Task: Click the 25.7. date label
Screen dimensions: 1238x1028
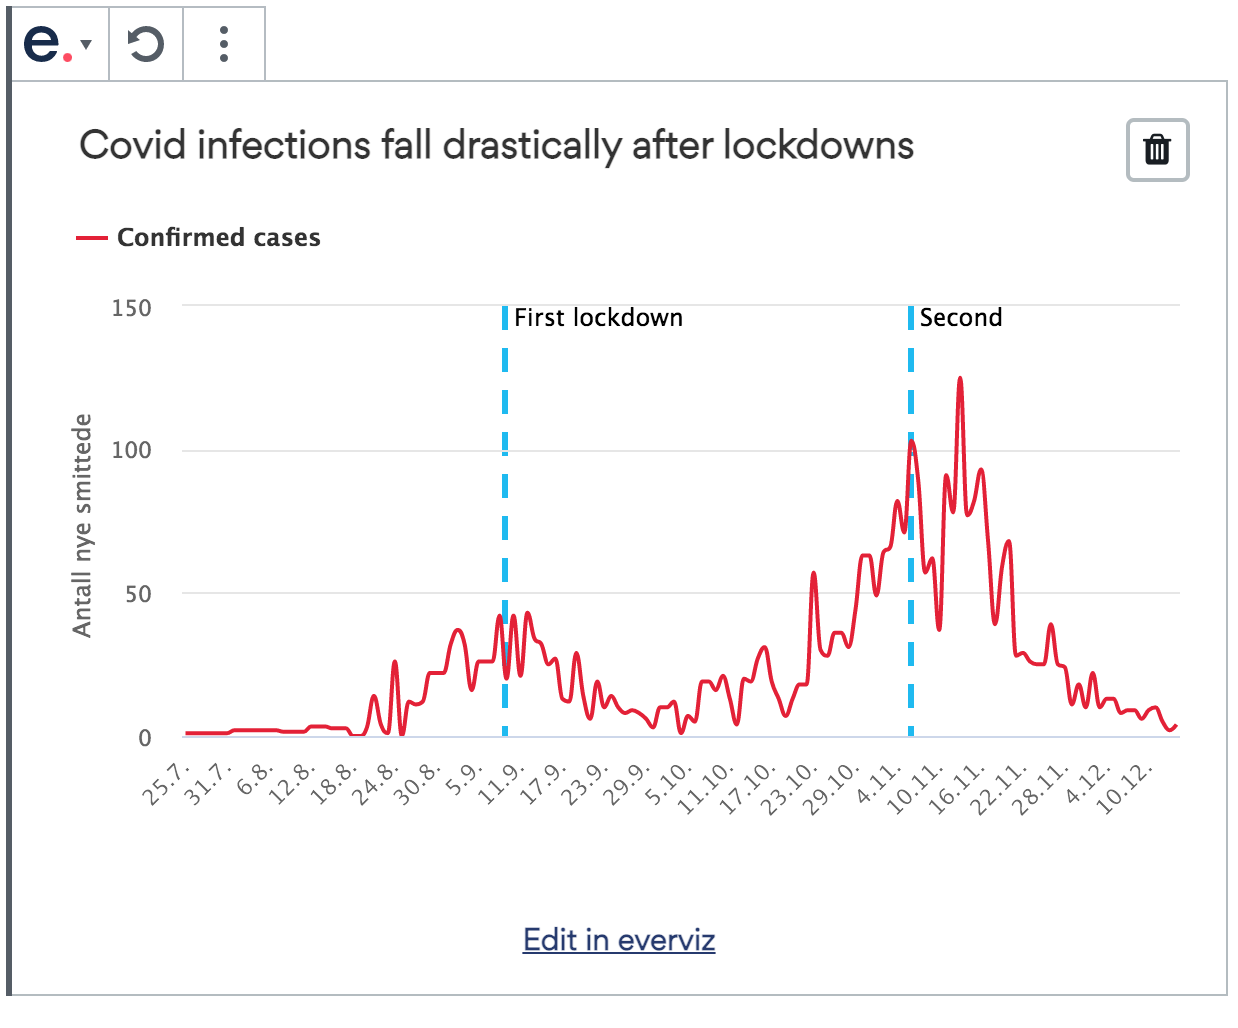Action: 166,784
